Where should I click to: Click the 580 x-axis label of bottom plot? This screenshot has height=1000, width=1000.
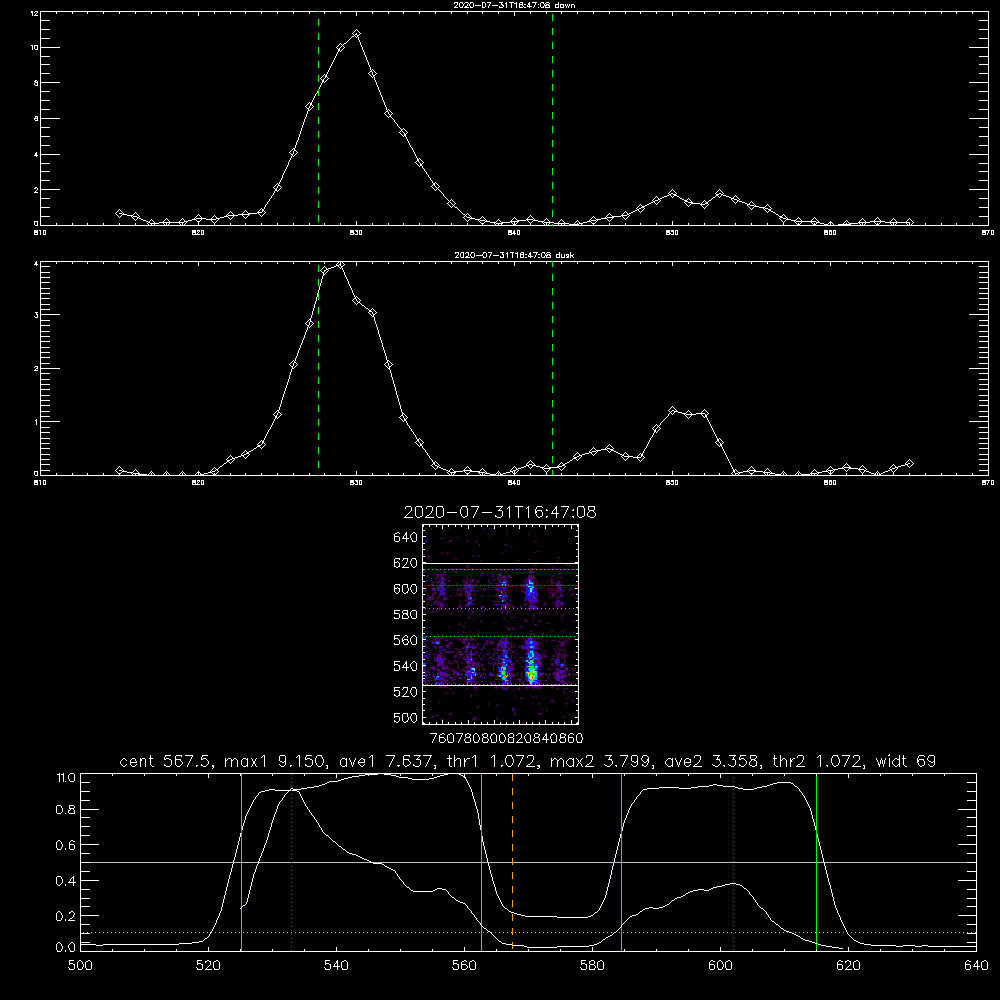592,966
